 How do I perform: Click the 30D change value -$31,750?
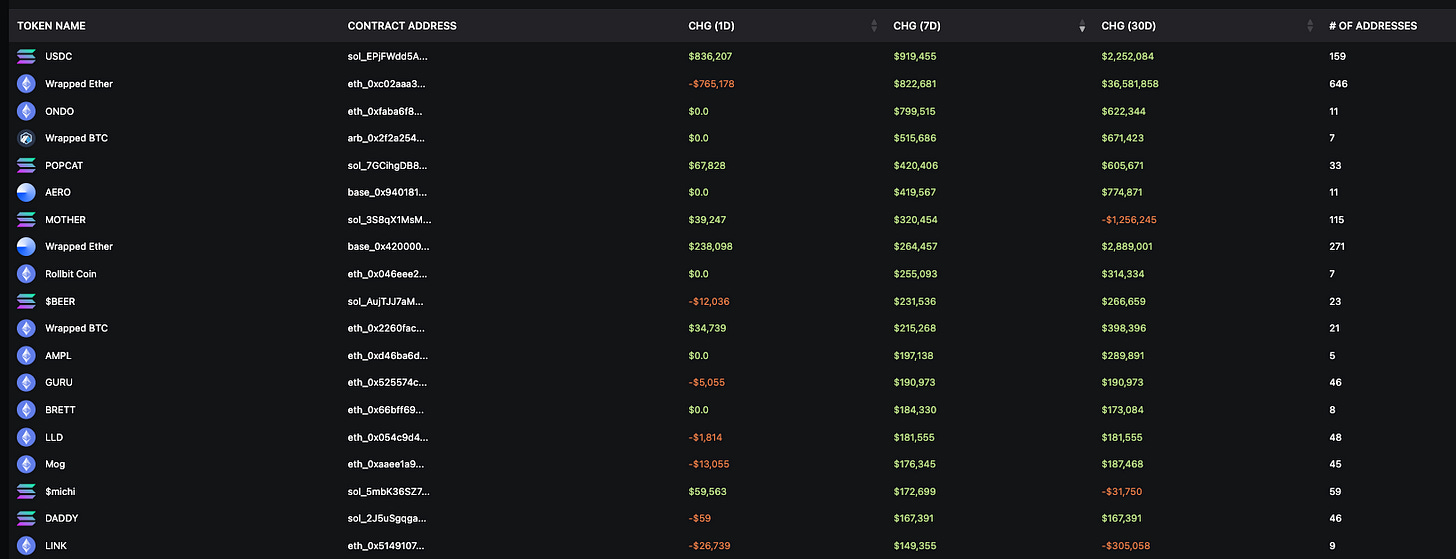[x=1122, y=491]
